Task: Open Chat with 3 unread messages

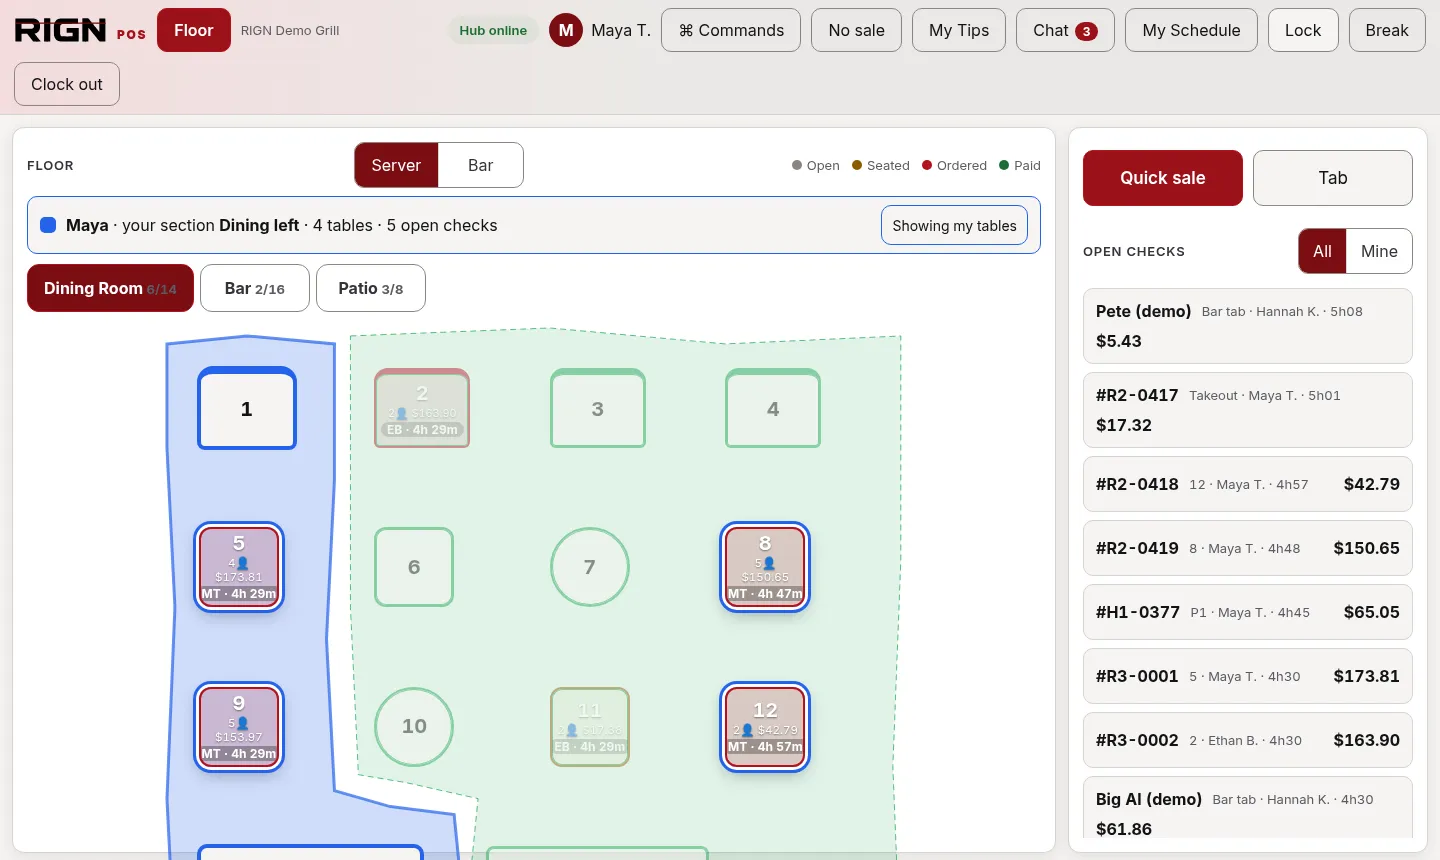Action: [1065, 30]
